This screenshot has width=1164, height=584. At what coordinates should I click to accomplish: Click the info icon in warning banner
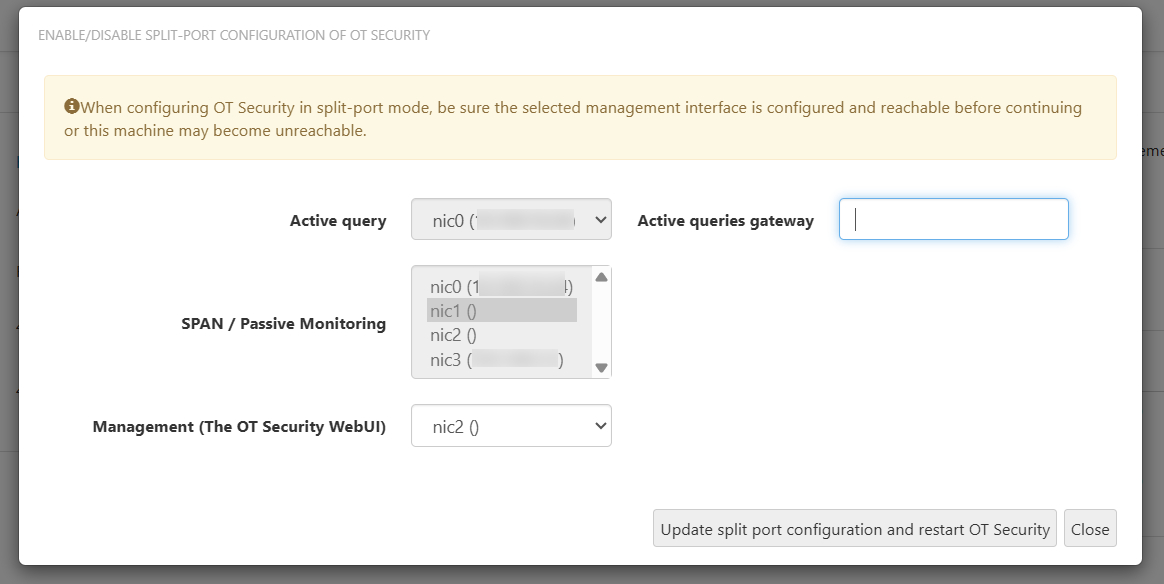click(72, 106)
